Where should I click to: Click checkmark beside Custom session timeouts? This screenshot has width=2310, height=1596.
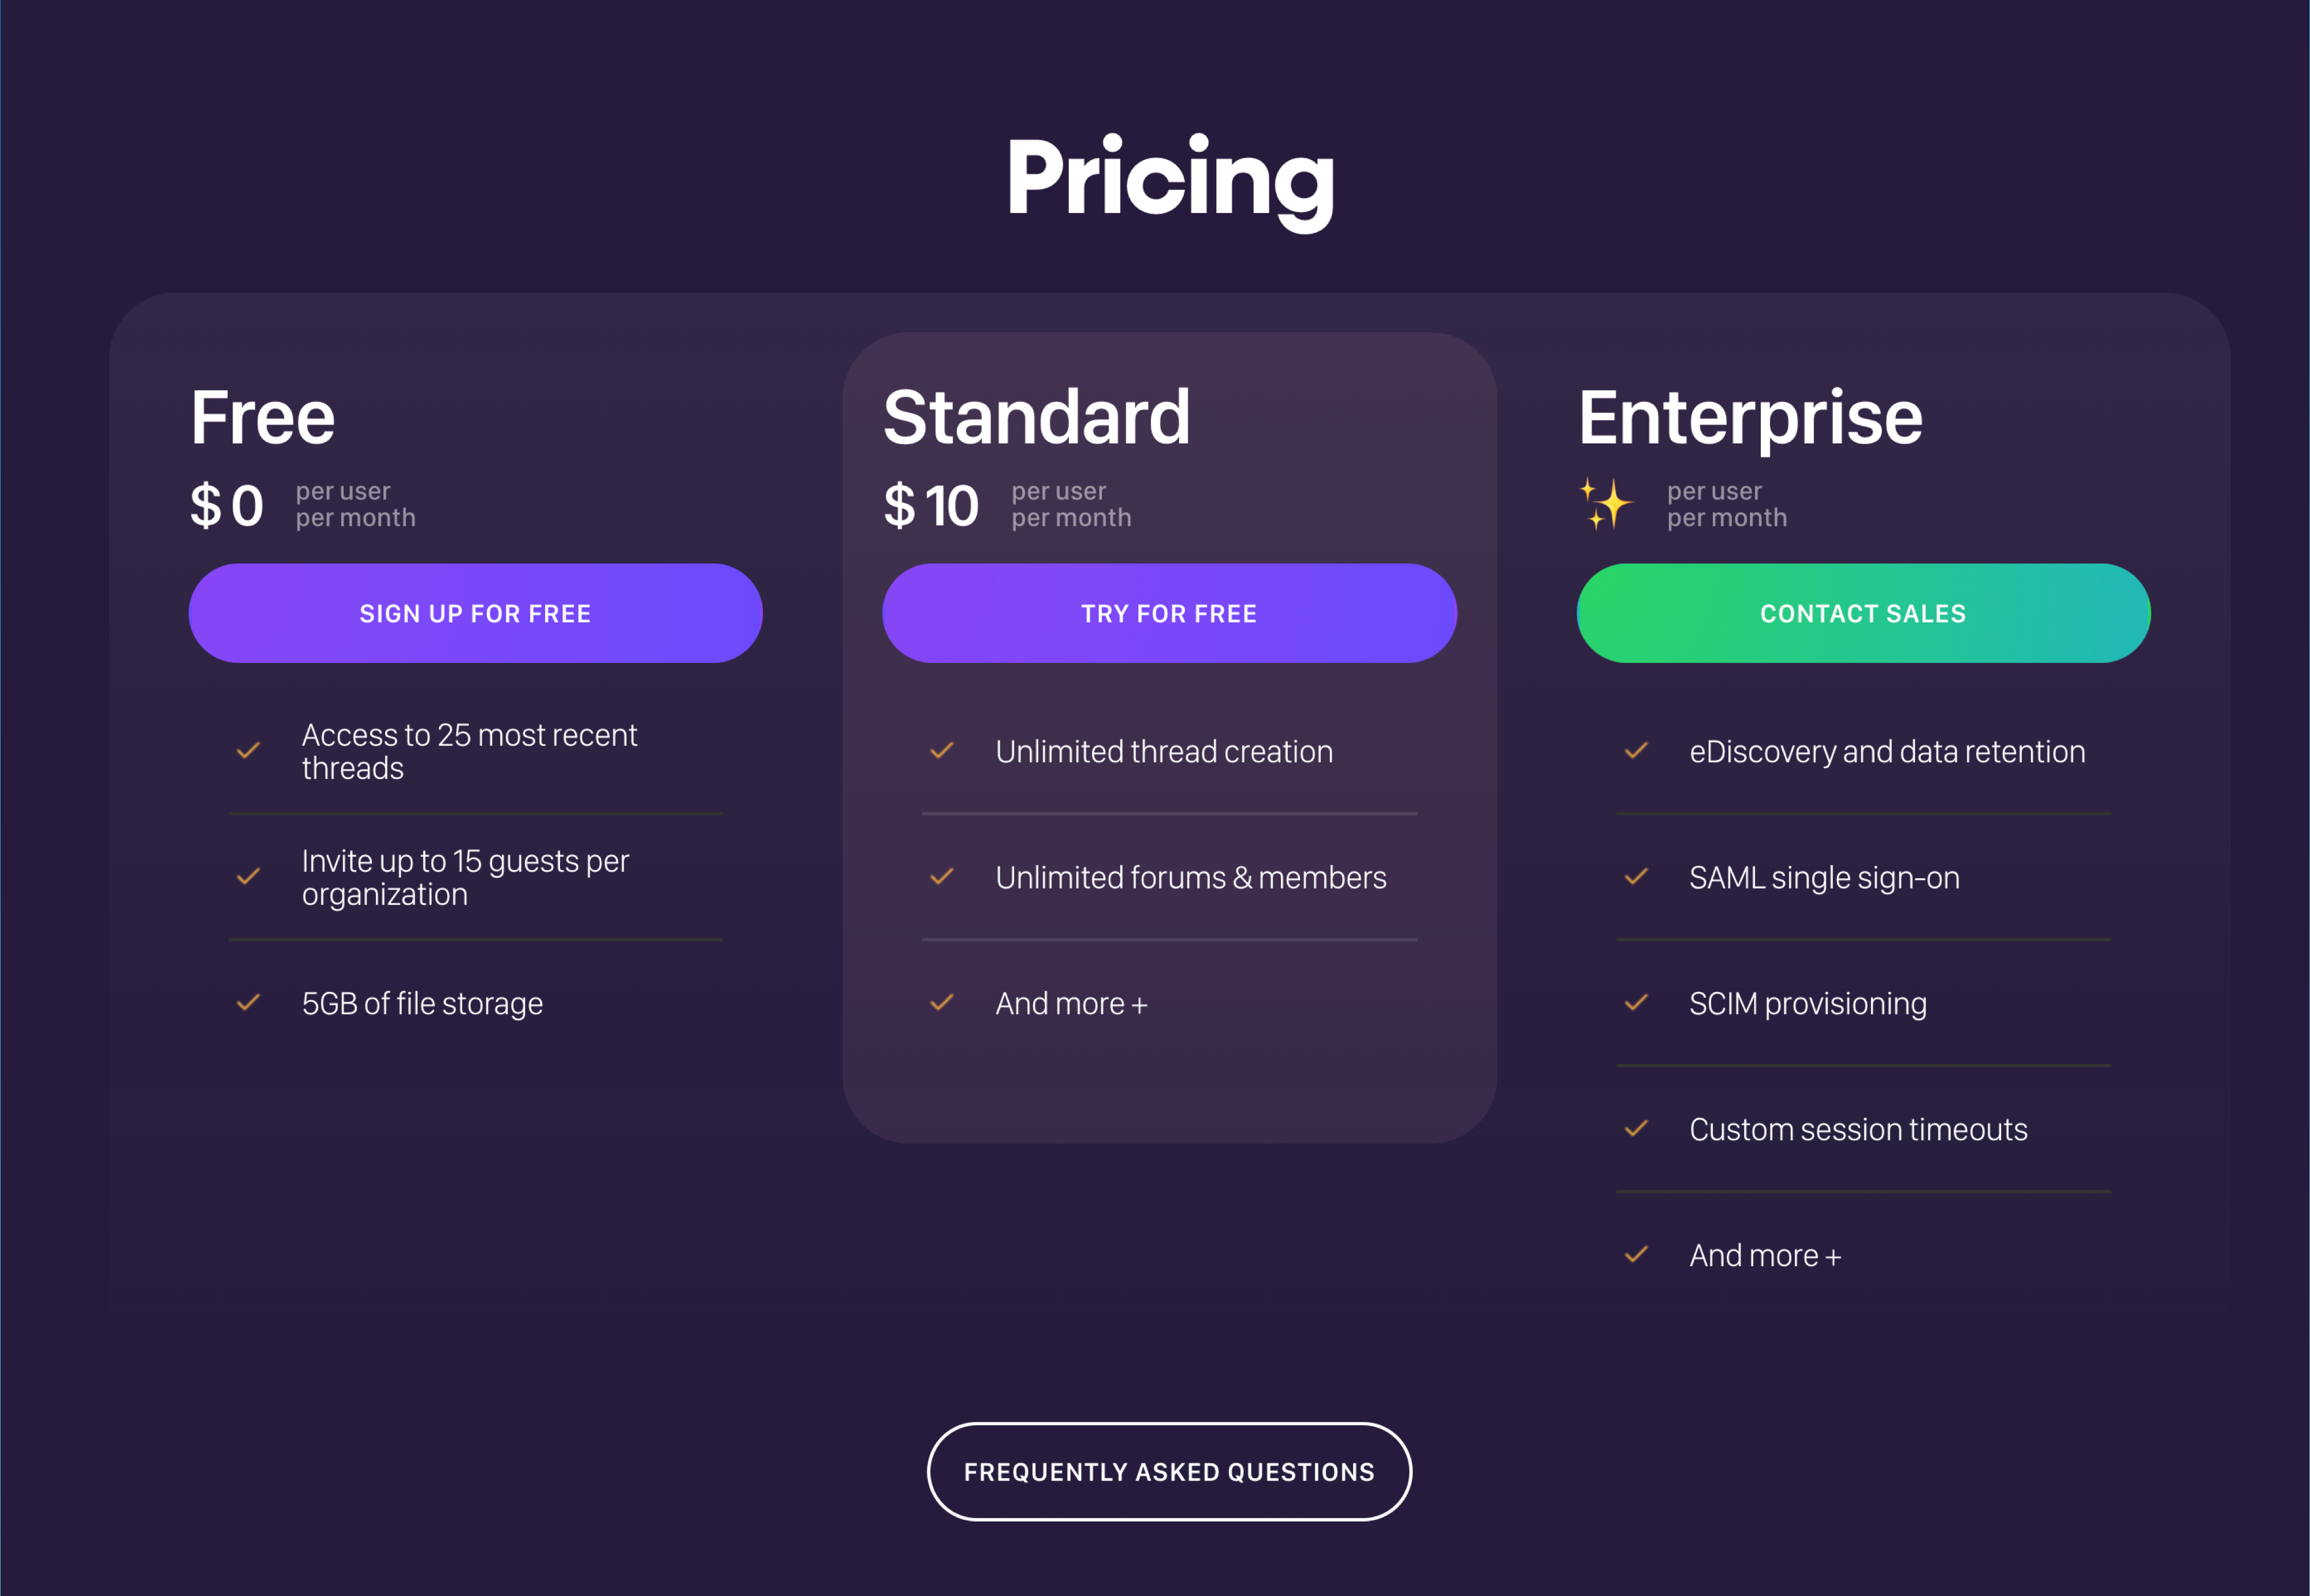pyautogui.click(x=1636, y=1128)
